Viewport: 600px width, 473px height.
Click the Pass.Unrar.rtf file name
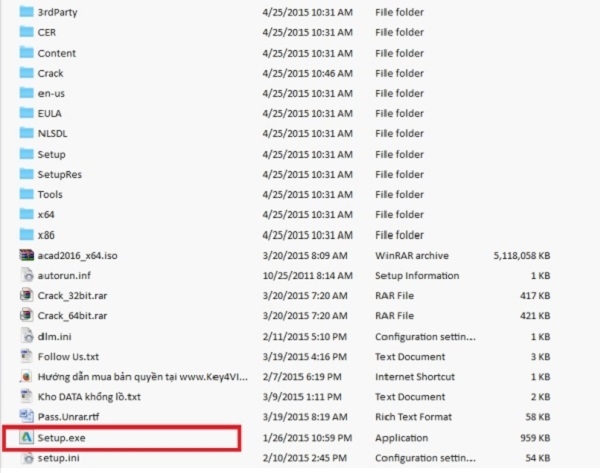click(x=68, y=417)
